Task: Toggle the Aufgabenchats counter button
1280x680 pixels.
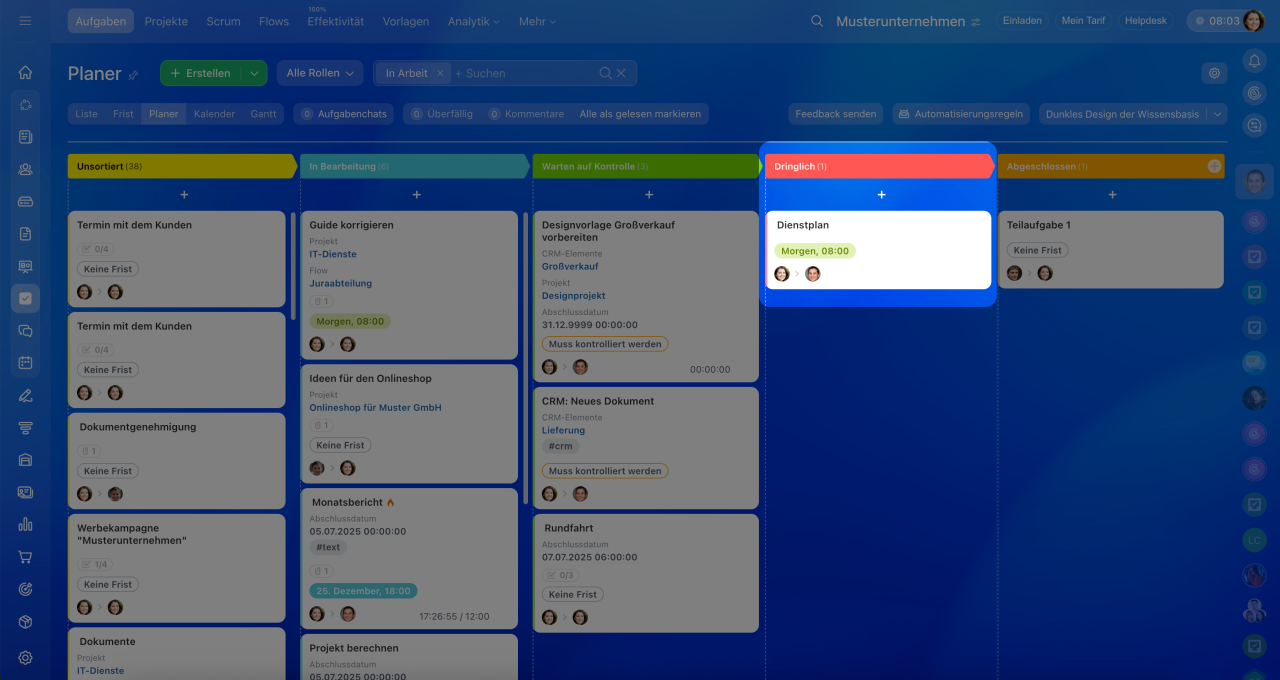Action: coord(343,114)
